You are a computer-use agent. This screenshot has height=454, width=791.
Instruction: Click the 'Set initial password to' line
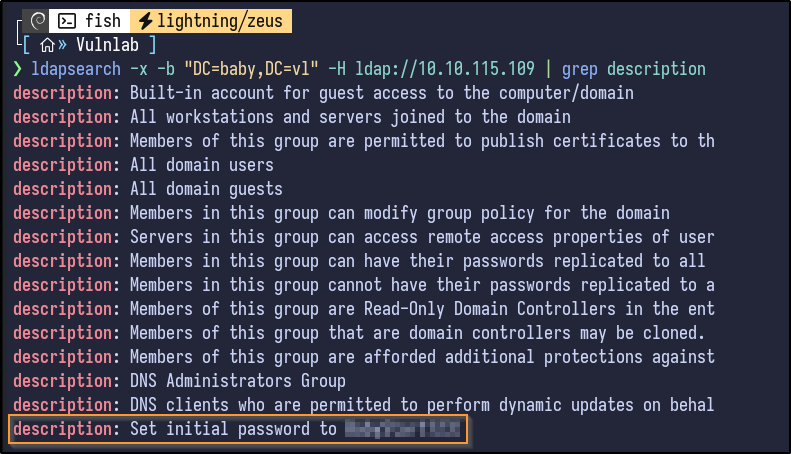(235, 430)
